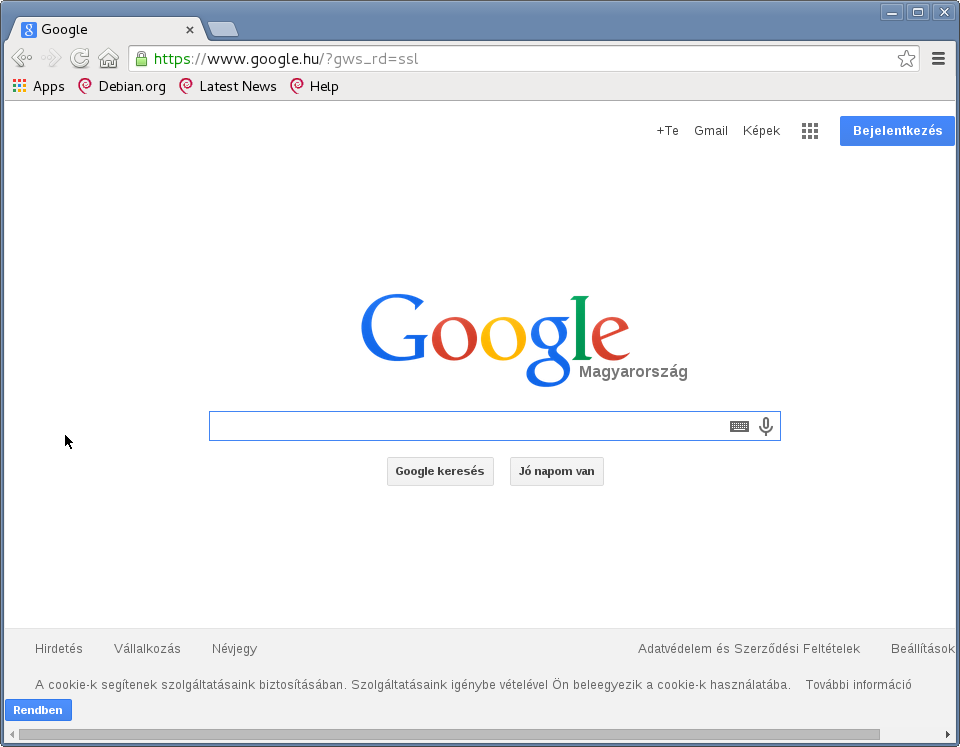Go back using the browser back arrow
This screenshot has height=747, width=960.
[x=22, y=58]
